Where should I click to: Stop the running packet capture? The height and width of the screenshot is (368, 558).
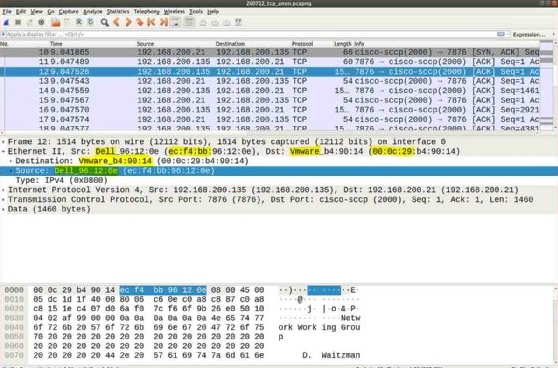[x=18, y=22]
